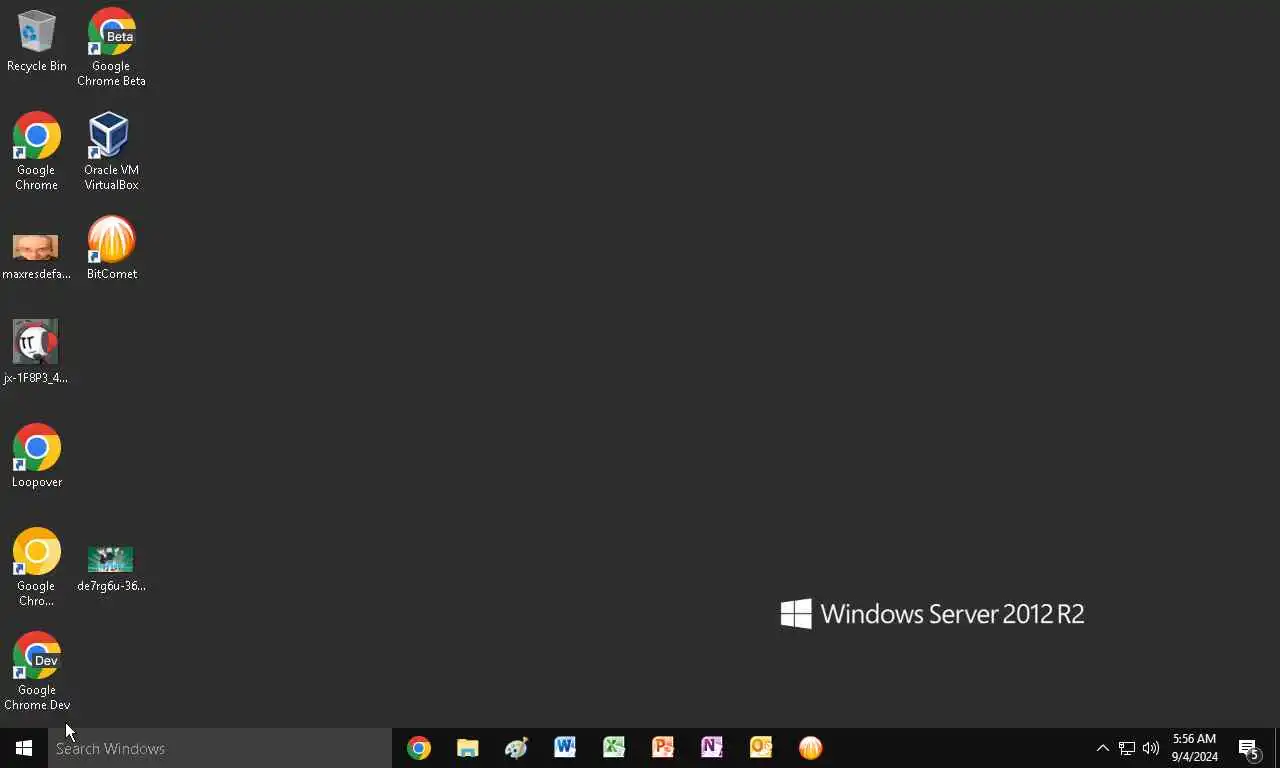This screenshot has width=1280, height=768.
Task: Open the volume speaker tray icon
Action: [1151, 748]
